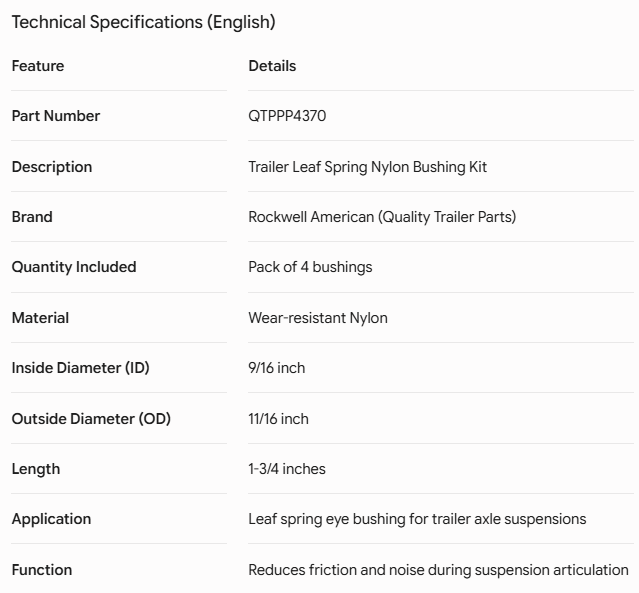
Task: Click the Brand row label
Action: pyautogui.click(x=32, y=217)
